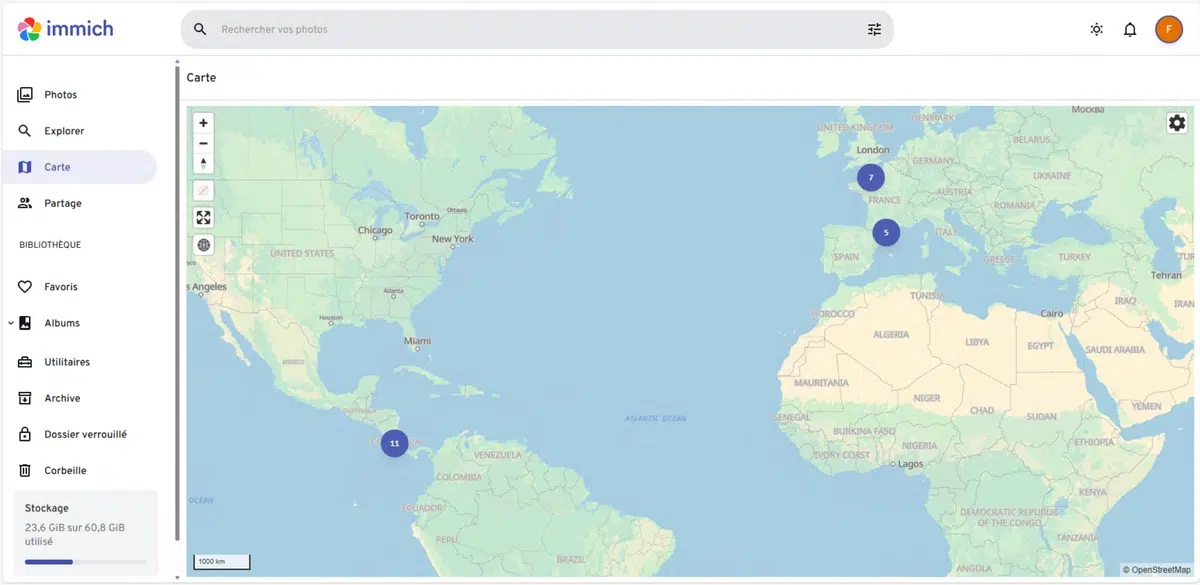Viewport: 1200px width, 585px height.
Task: Click the Carte page title
Action: tap(201, 77)
